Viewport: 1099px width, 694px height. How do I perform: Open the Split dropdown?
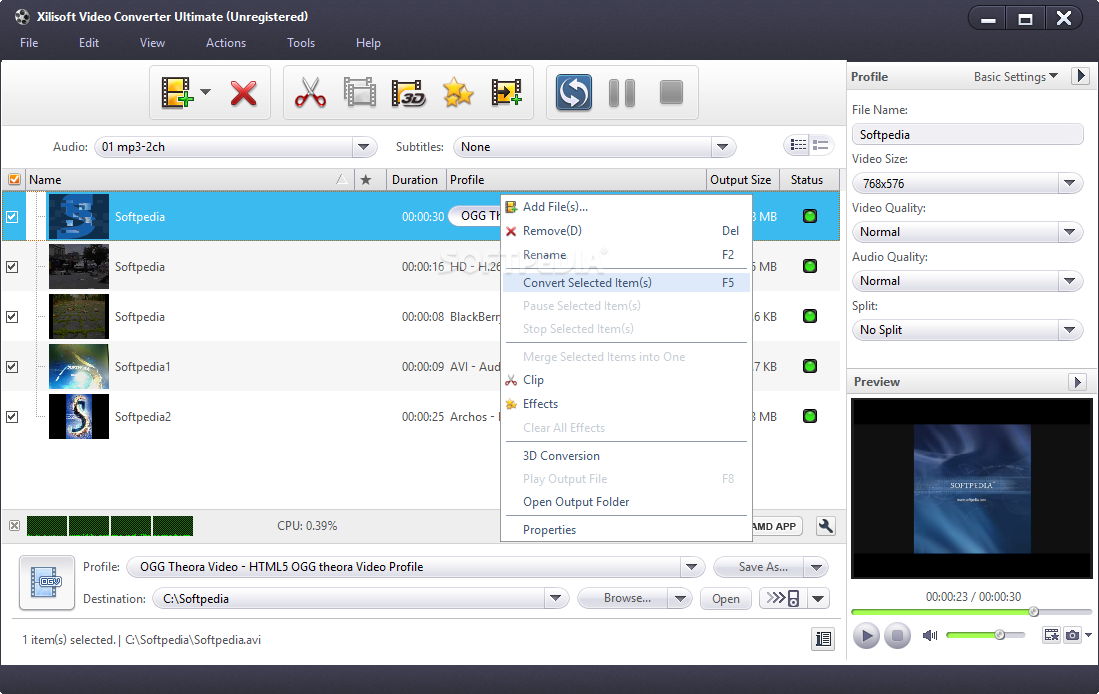point(1069,329)
